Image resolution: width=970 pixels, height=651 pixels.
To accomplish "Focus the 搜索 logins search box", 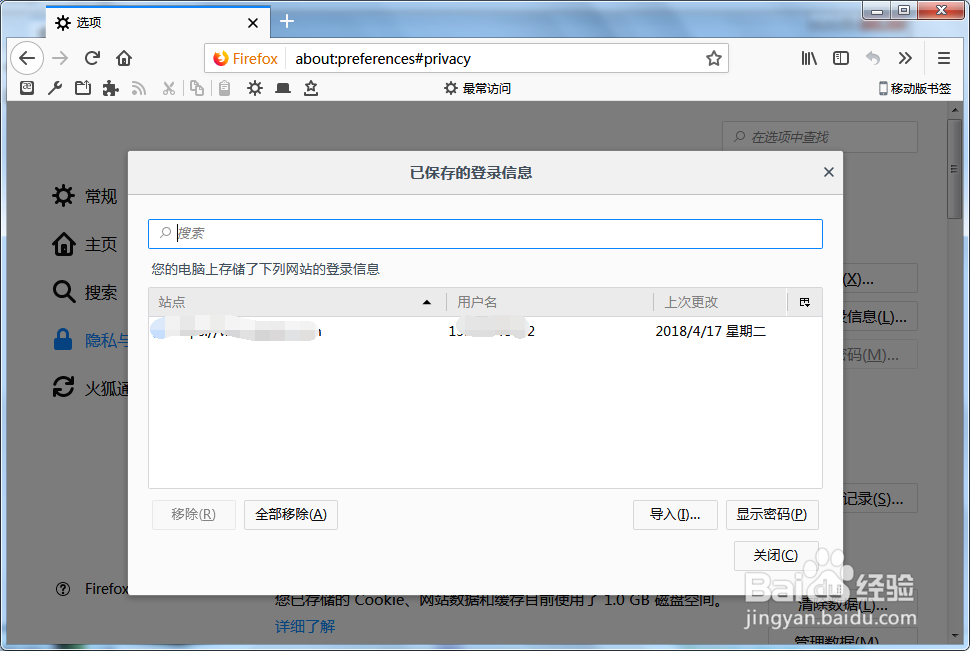I will point(486,234).
